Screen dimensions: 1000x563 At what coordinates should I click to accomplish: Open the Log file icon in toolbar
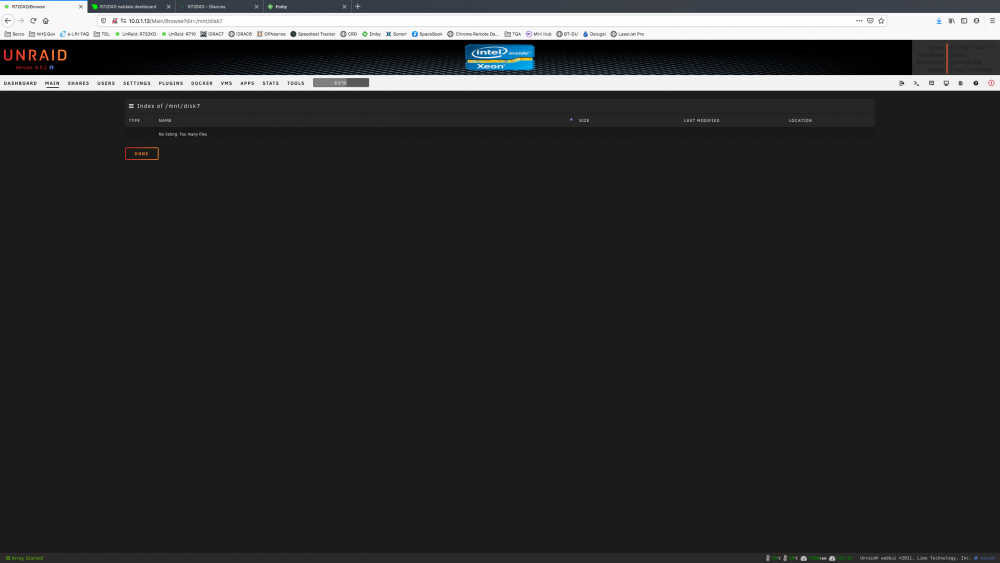960,83
